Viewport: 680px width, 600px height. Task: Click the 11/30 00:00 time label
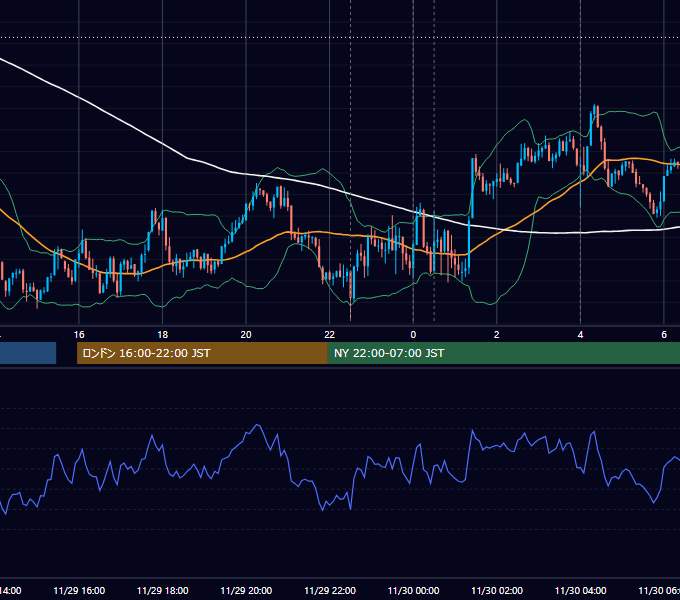(413, 590)
